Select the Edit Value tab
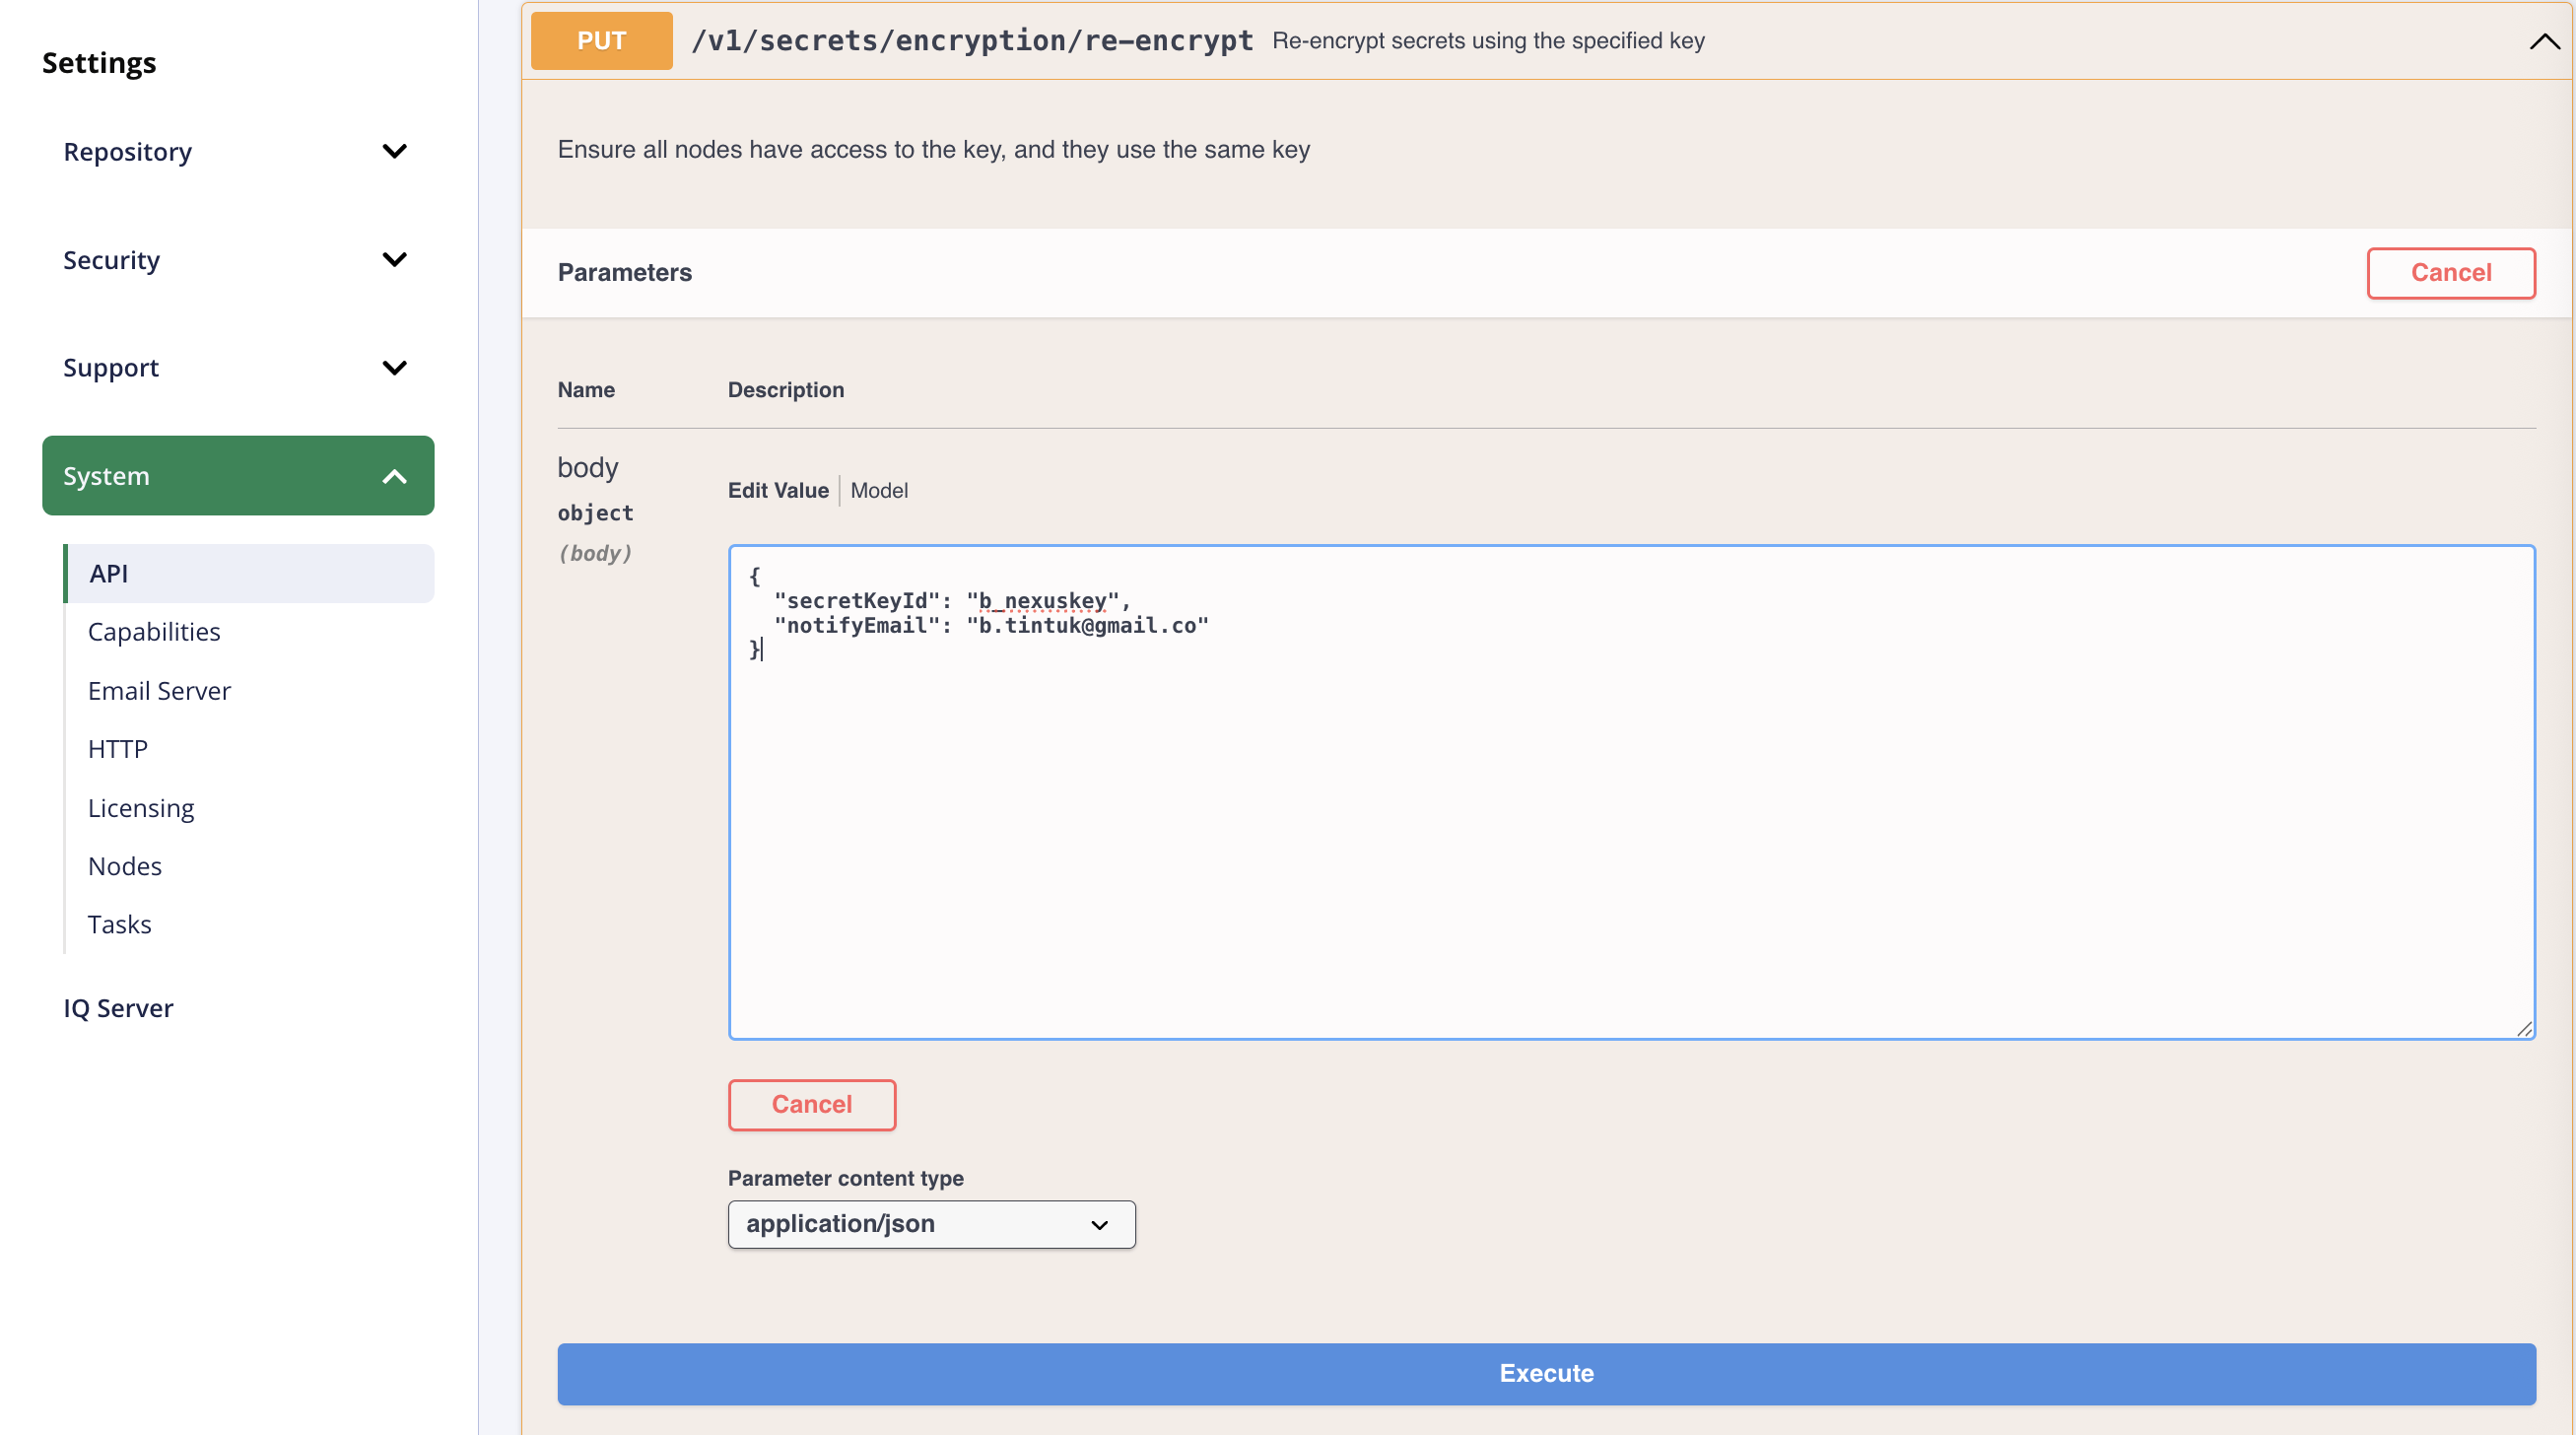The width and height of the screenshot is (2576, 1435). pyautogui.click(x=777, y=490)
